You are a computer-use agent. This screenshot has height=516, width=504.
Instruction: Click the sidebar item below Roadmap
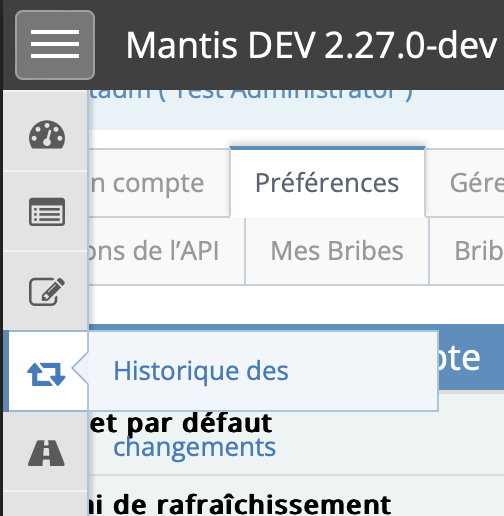tap(46, 504)
